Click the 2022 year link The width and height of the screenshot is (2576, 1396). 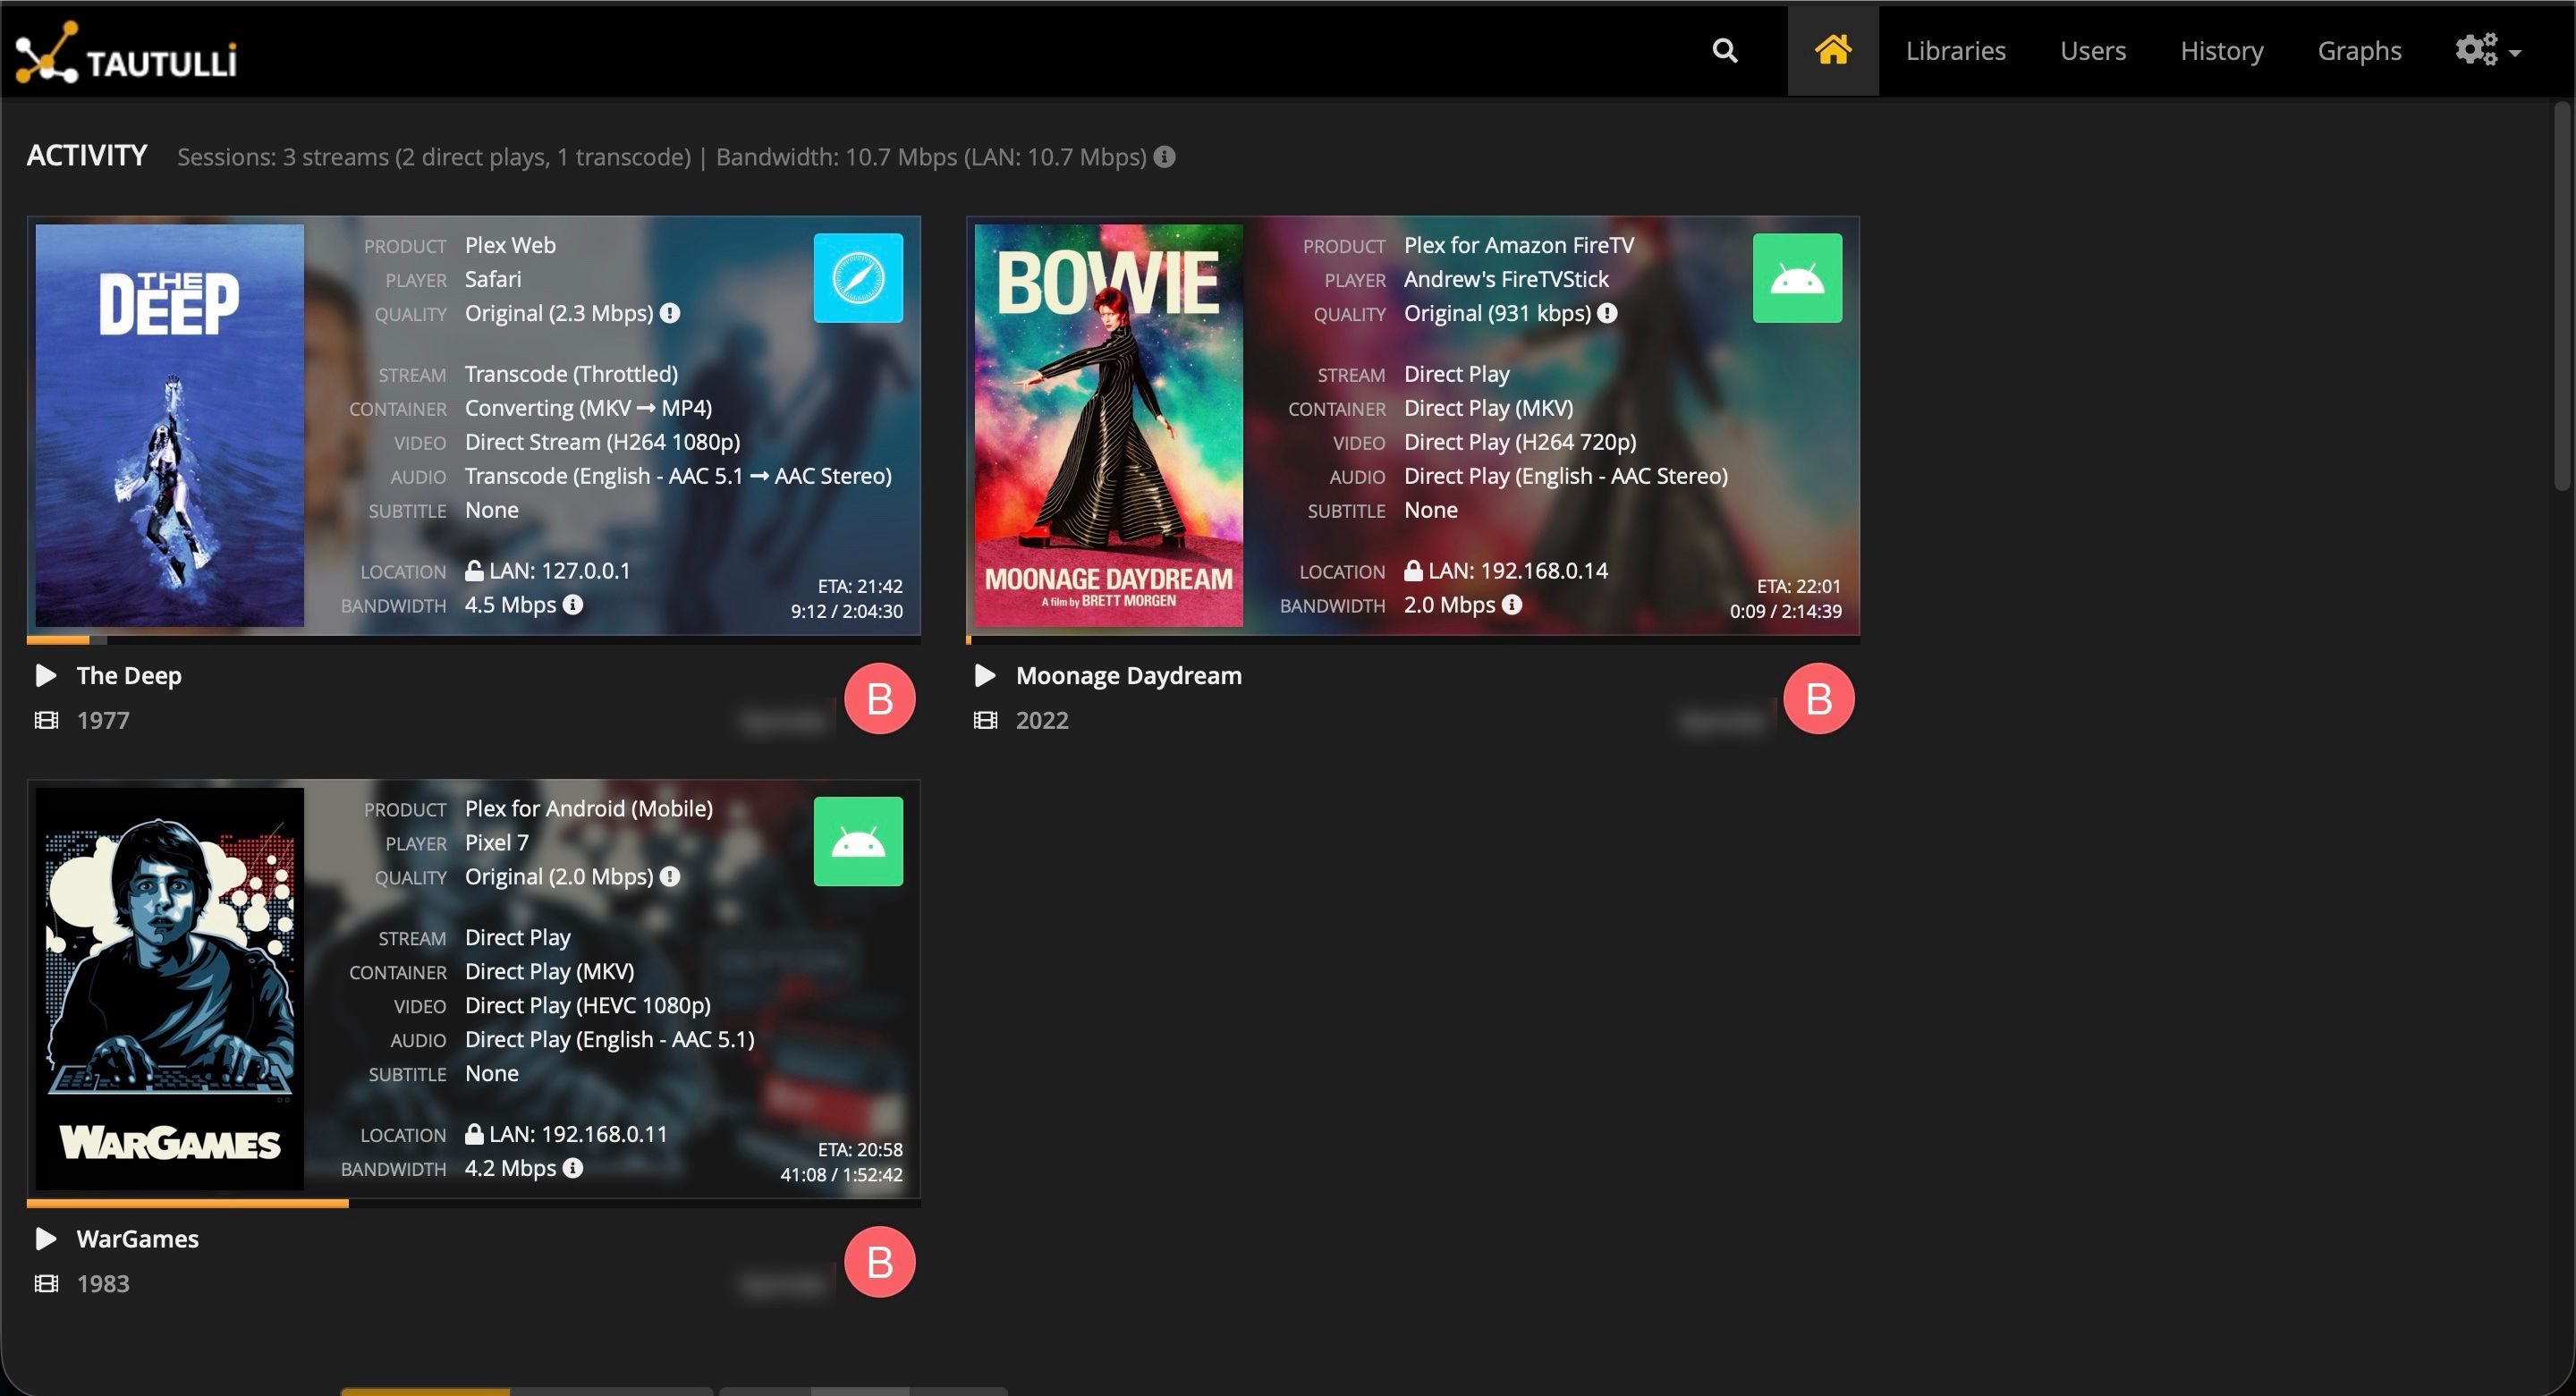tap(1042, 720)
